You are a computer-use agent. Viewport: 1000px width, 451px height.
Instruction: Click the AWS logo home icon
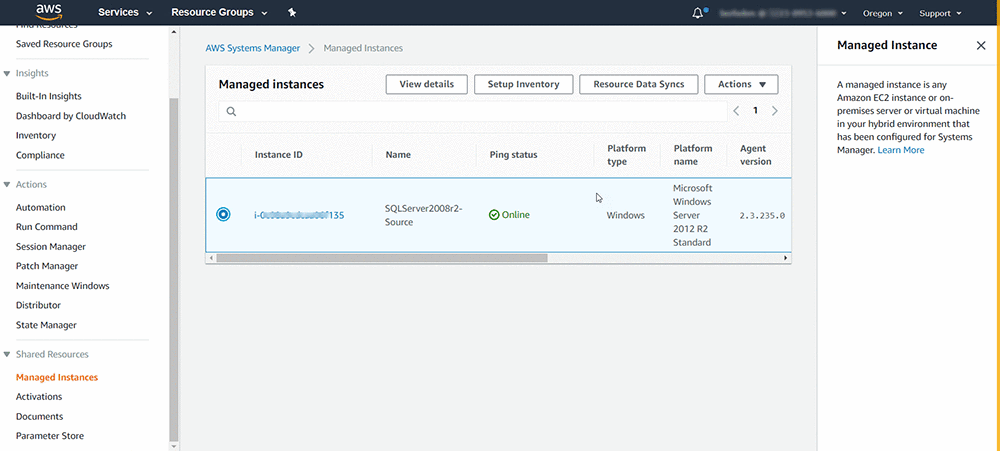[49, 13]
